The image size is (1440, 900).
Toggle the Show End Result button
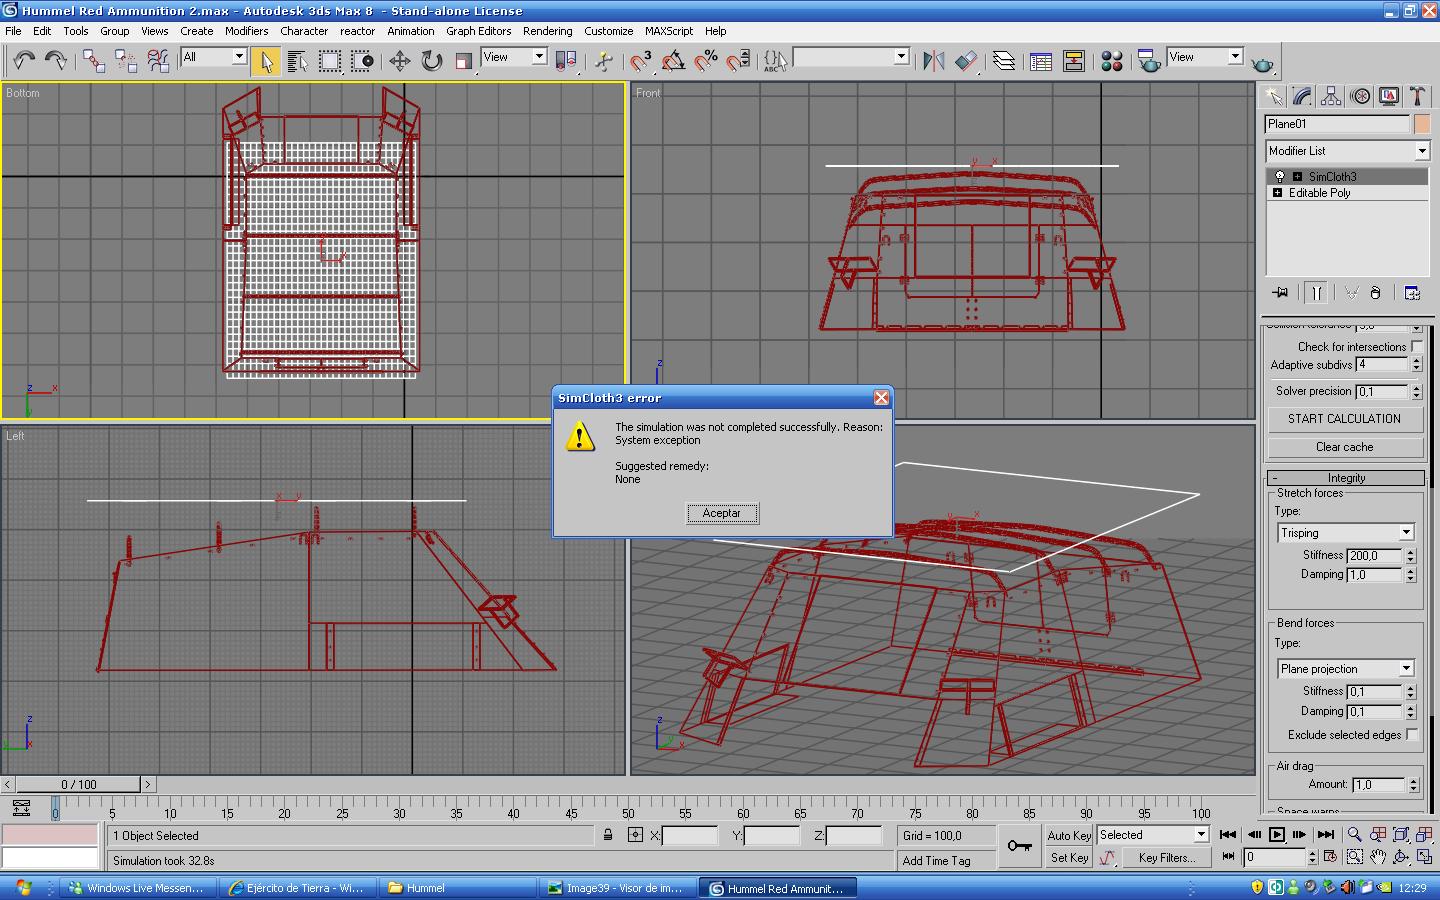(1316, 293)
